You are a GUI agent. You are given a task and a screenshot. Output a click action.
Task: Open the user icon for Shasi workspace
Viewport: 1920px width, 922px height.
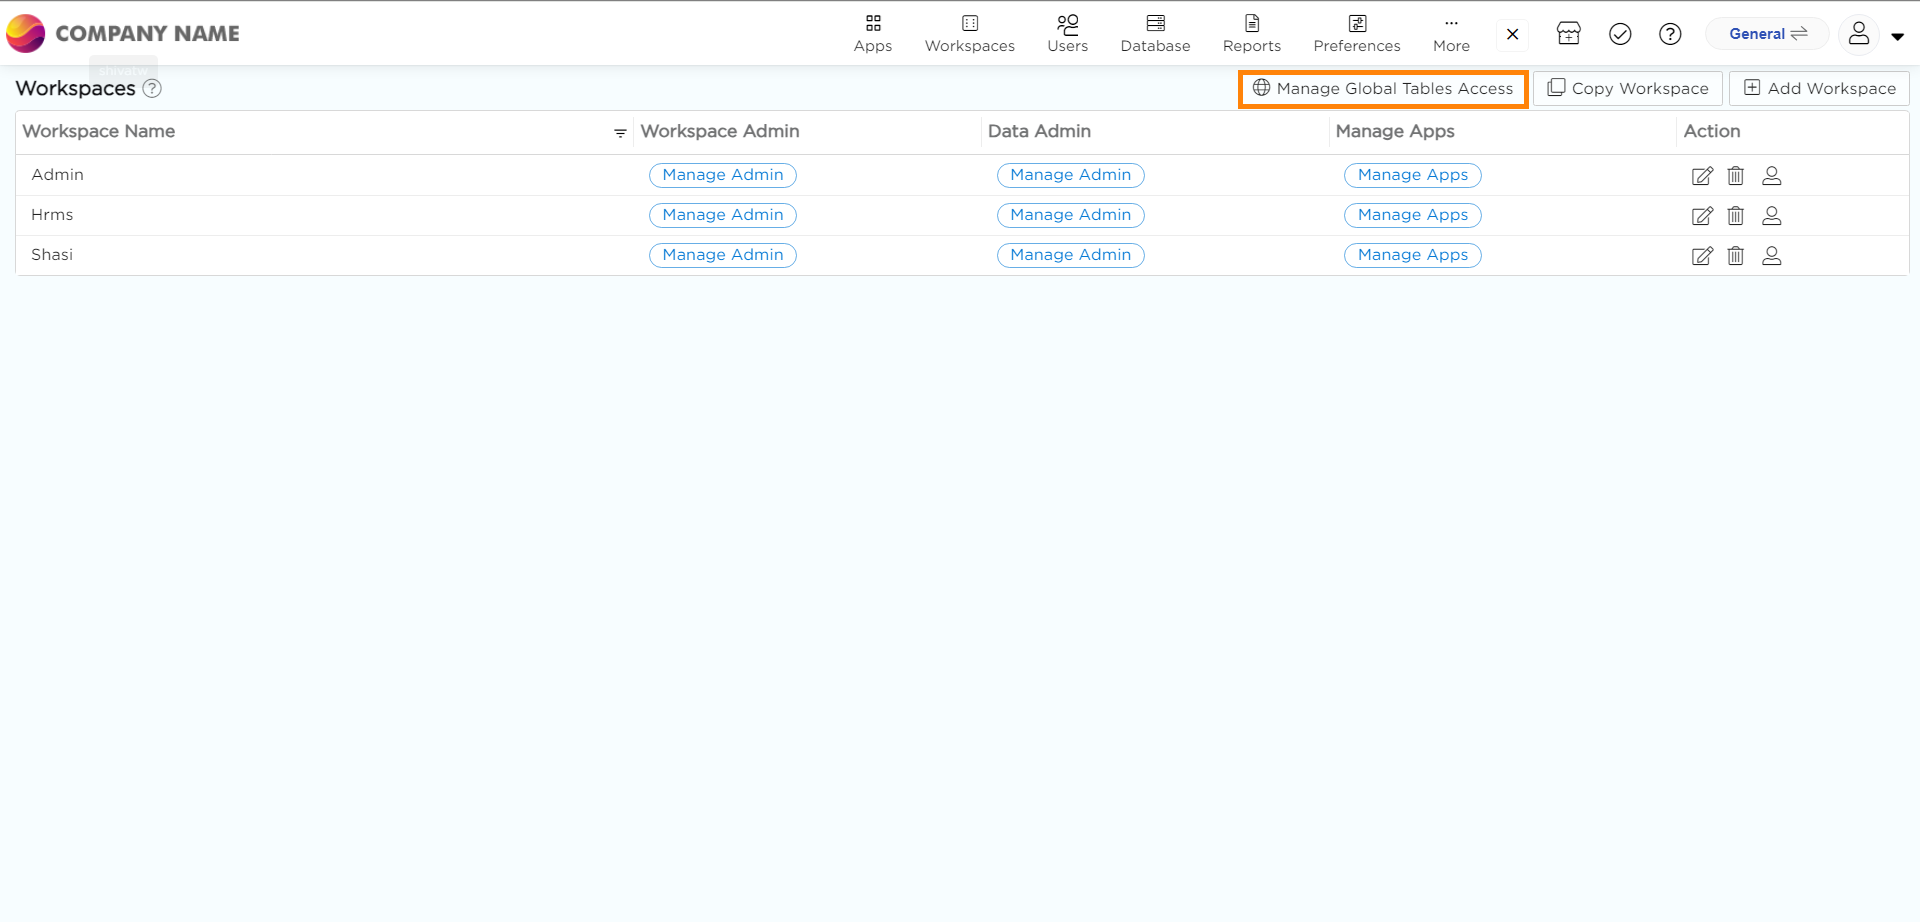[x=1771, y=256]
